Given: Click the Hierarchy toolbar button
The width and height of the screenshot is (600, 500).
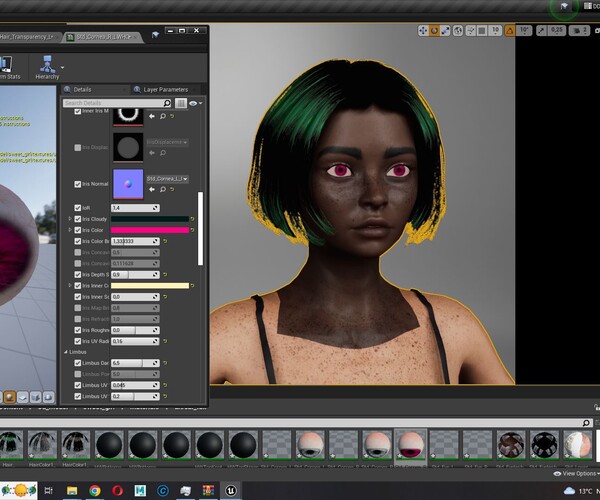Looking at the screenshot, I should click(47, 67).
